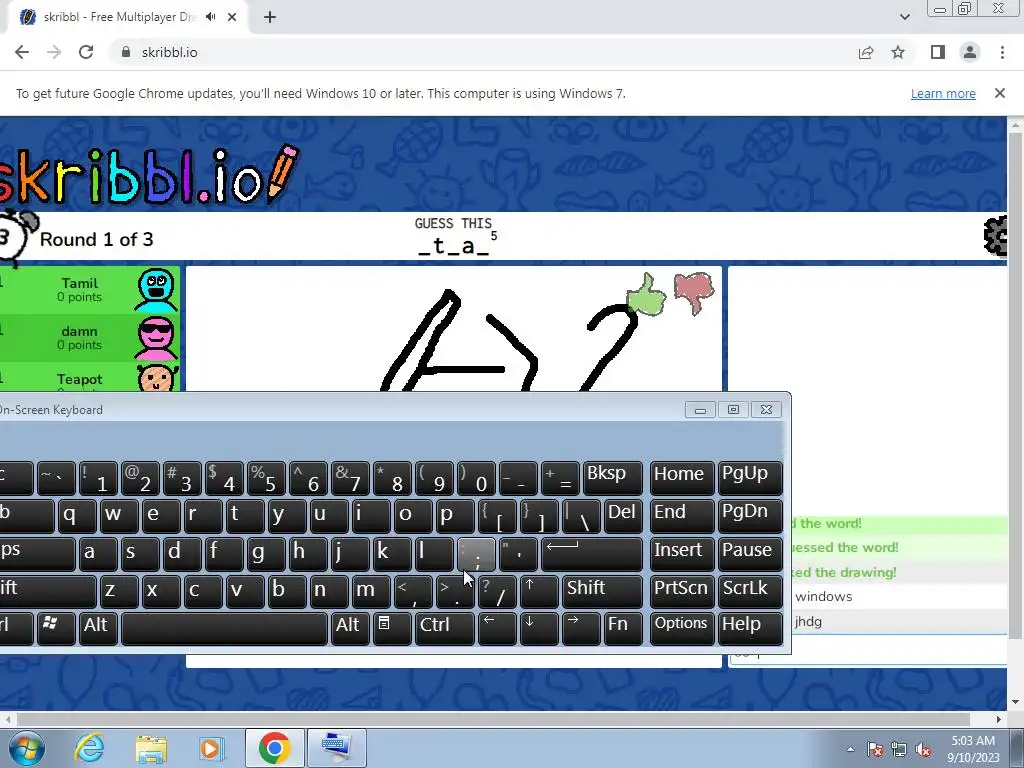Reload the skribbl.io page
Image resolution: width=1024 pixels, height=768 pixels.
[86, 52]
